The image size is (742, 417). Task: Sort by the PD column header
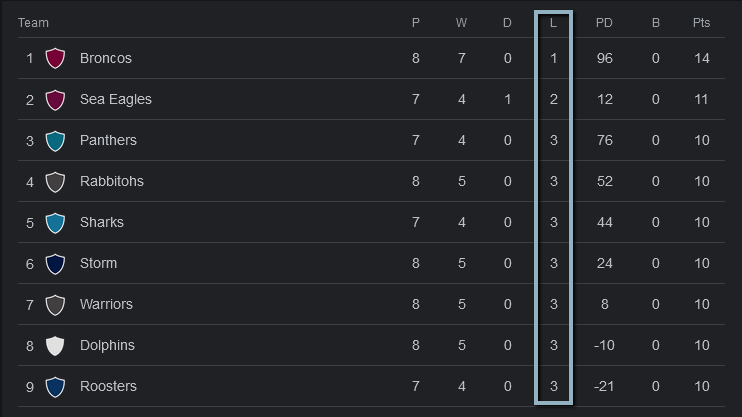(x=604, y=23)
